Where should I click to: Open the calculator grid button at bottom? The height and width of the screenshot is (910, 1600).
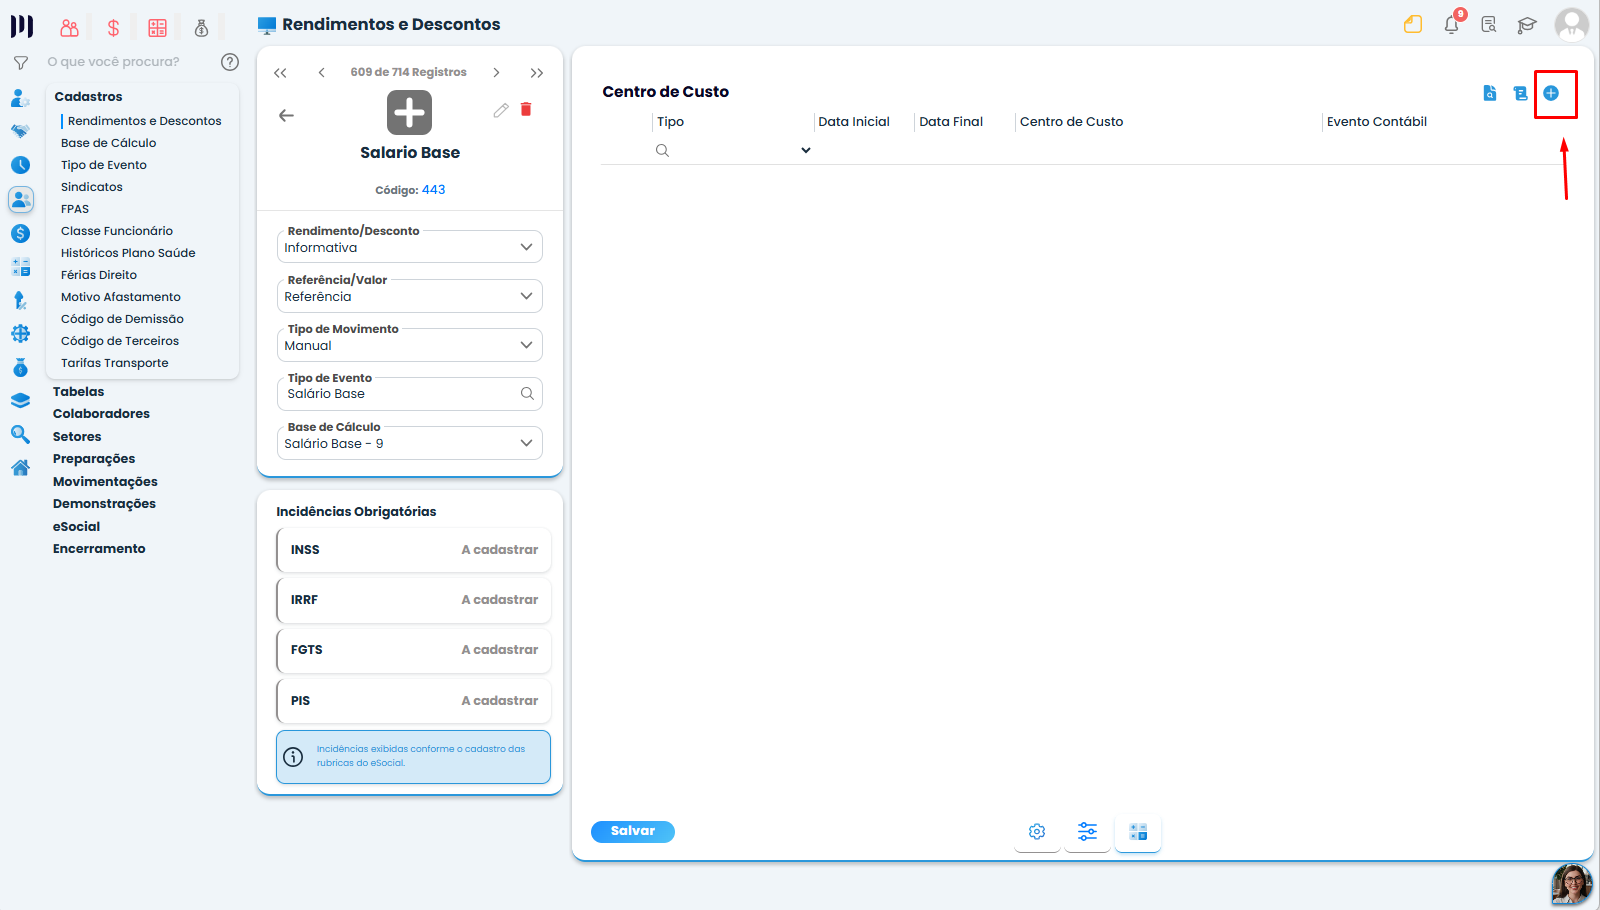click(x=1138, y=832)
